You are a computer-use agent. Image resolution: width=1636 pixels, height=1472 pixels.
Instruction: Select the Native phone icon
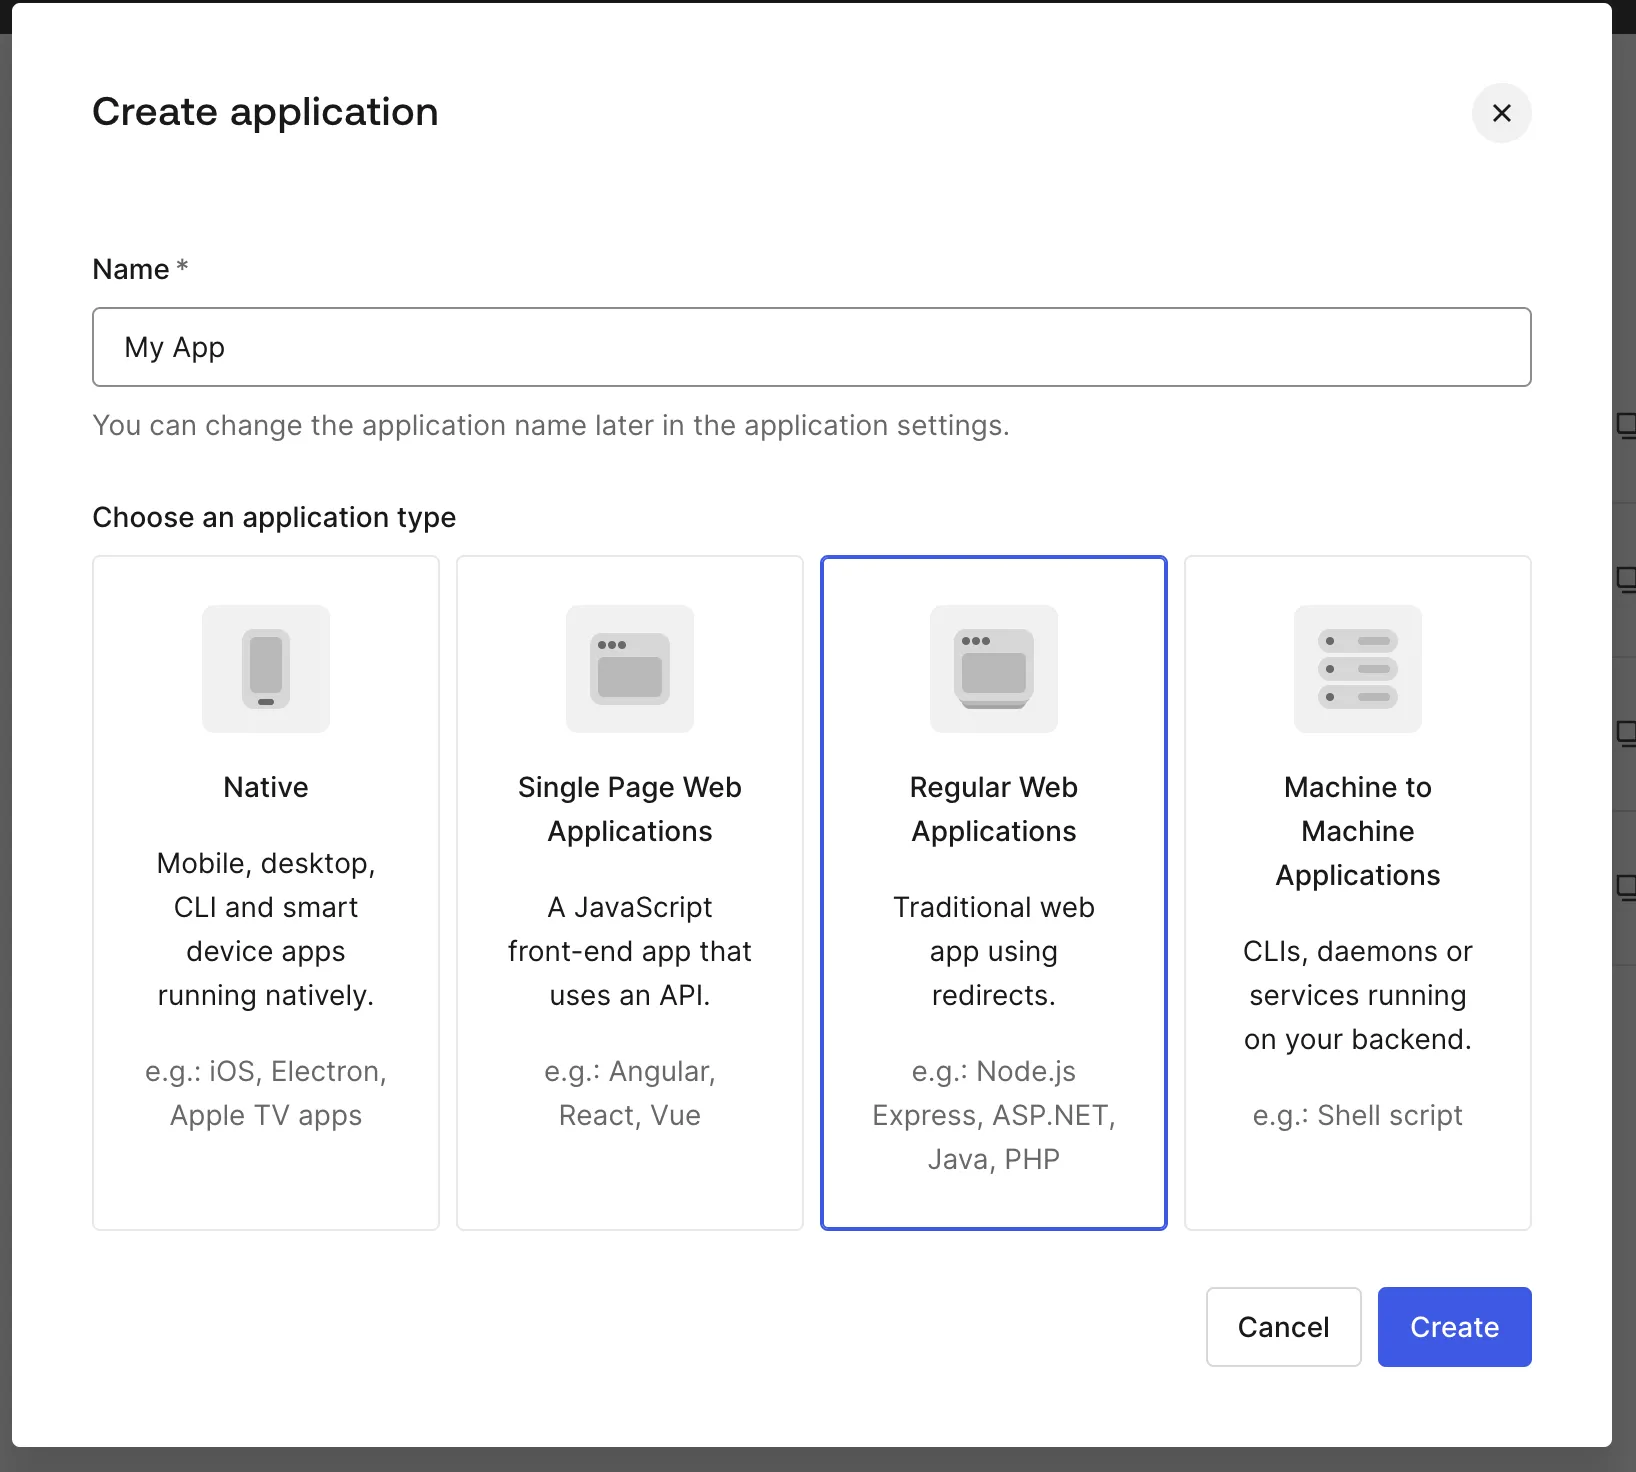click(266, 668)
